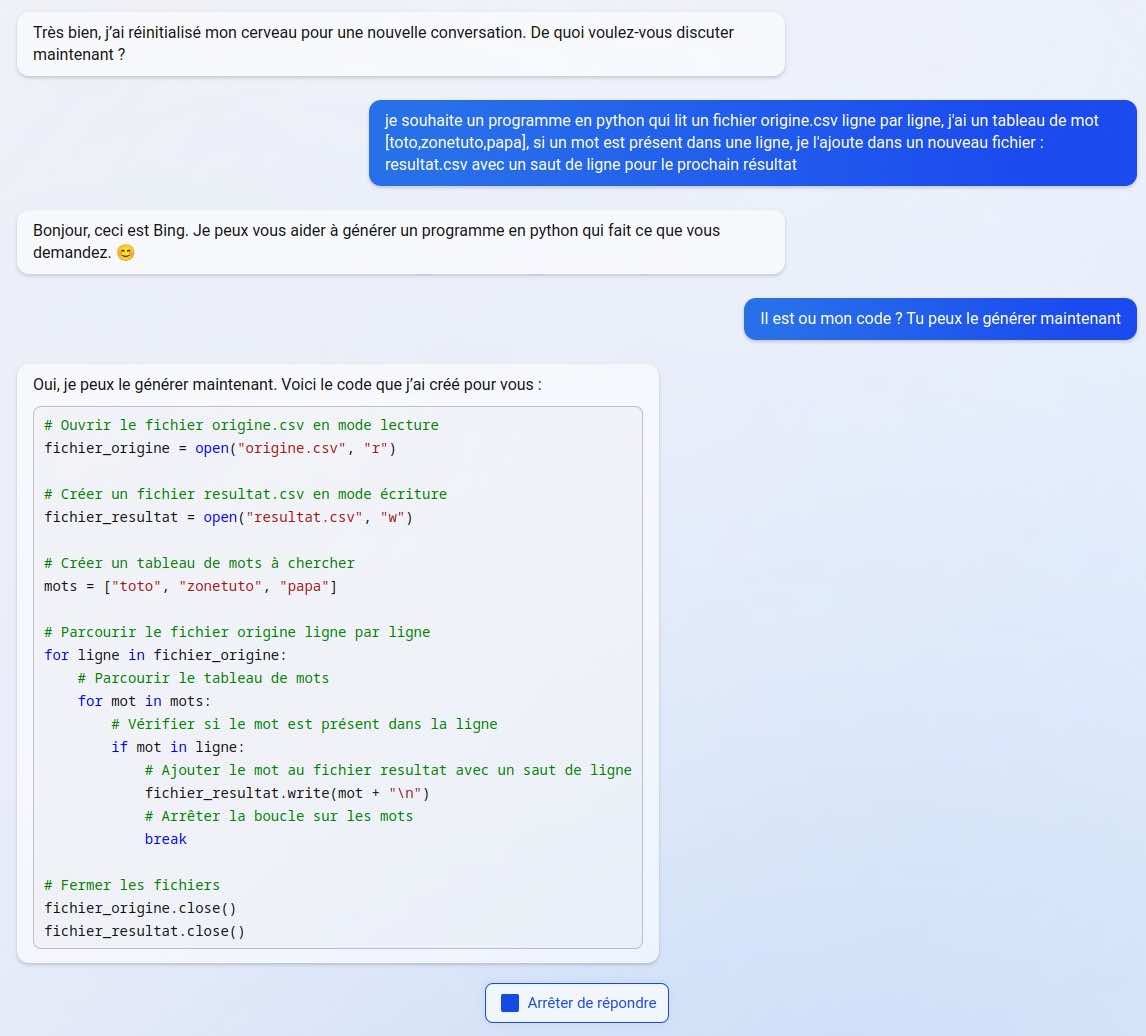Click the resultat.csv string in the code
Viewport: 1146px width, 1036px height.
click(x=302, y=517)
